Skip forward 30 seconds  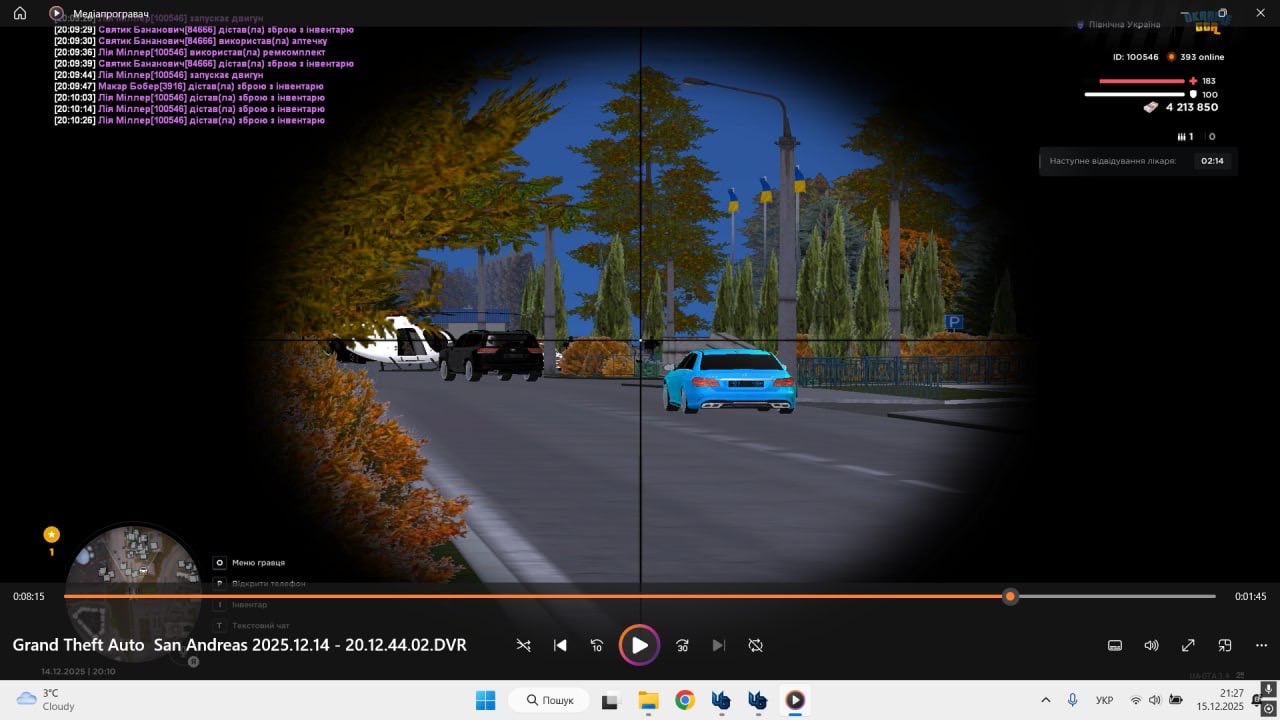point(682,645)
